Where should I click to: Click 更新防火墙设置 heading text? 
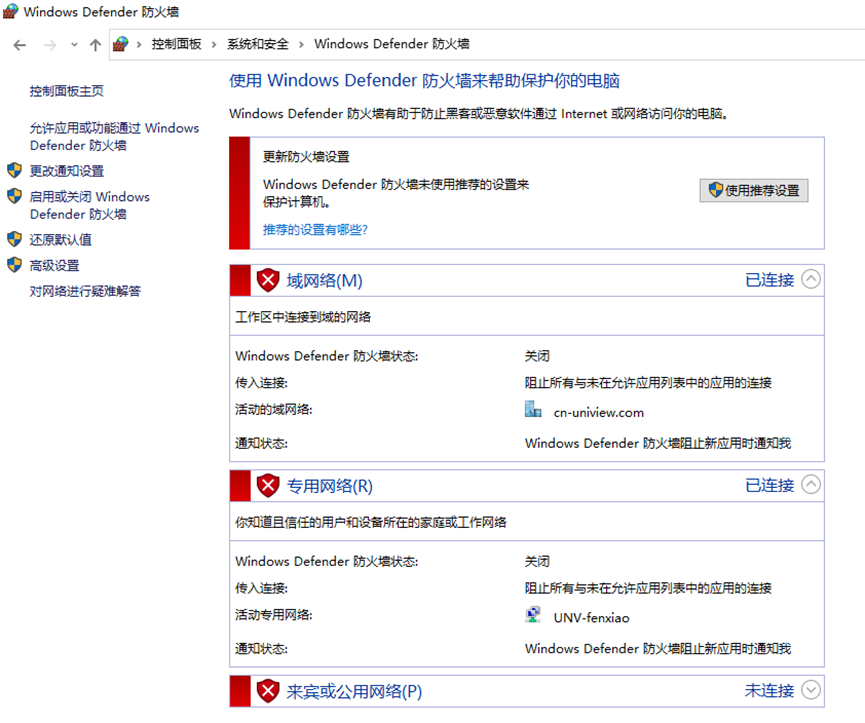tap(306, 157)
